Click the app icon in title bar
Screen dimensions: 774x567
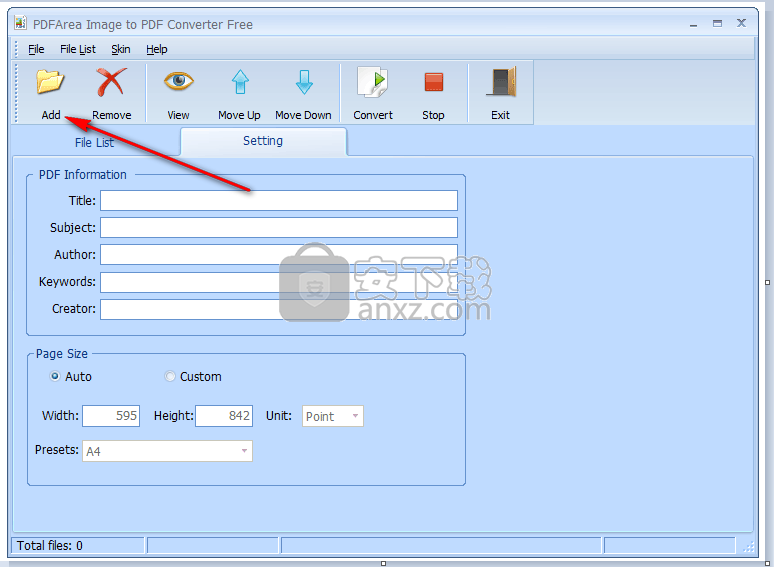tap(20, 23)
